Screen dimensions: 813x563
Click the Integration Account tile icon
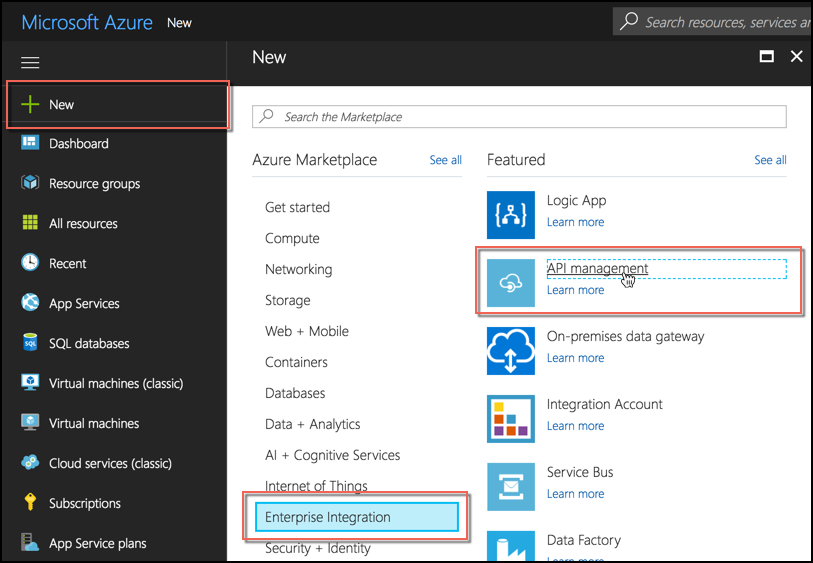pyautogui.click(x=511, y=419)
